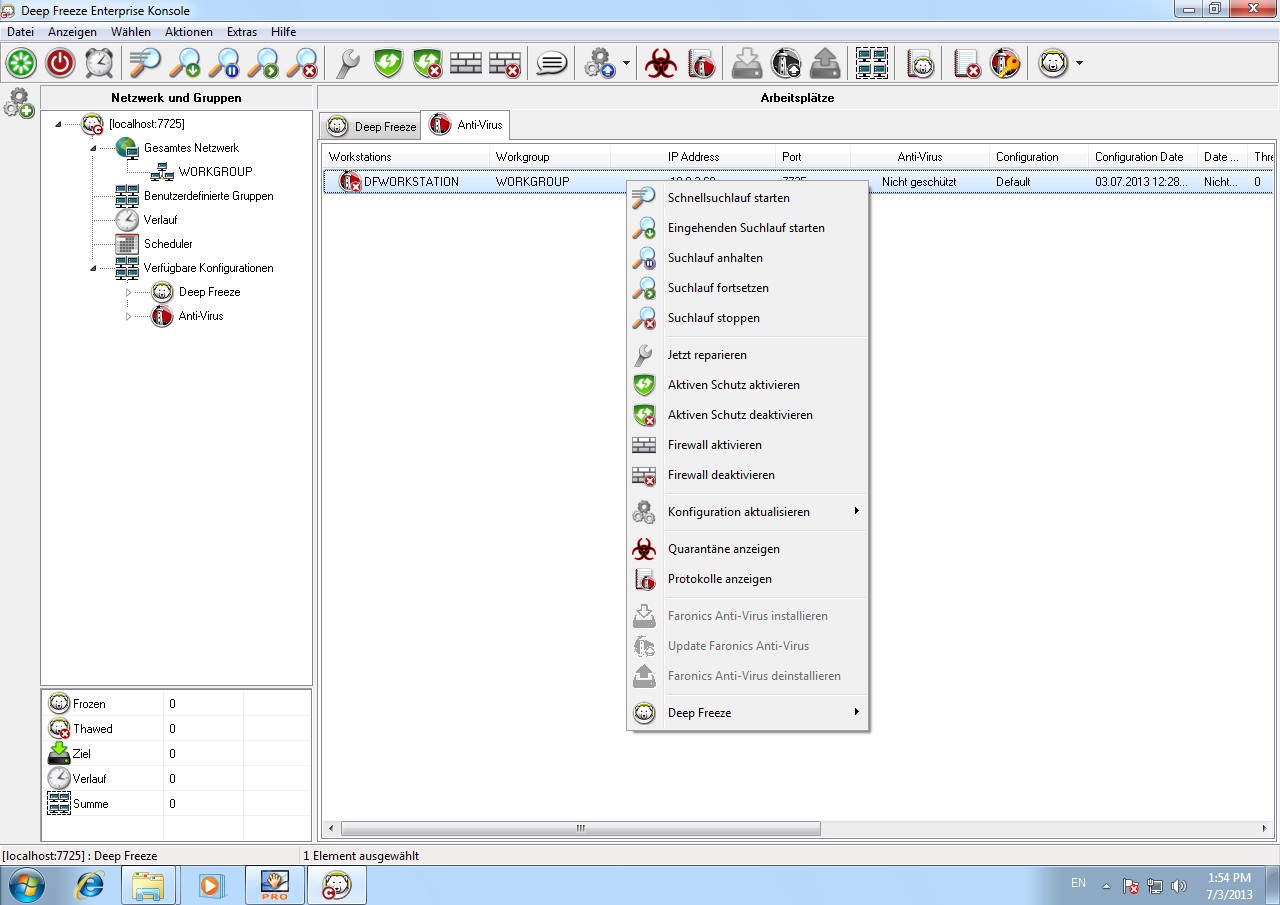Click toolbar magnifier with green down arrow
The height and width of the screenshot is (905, 1280).
click(185, 64)
